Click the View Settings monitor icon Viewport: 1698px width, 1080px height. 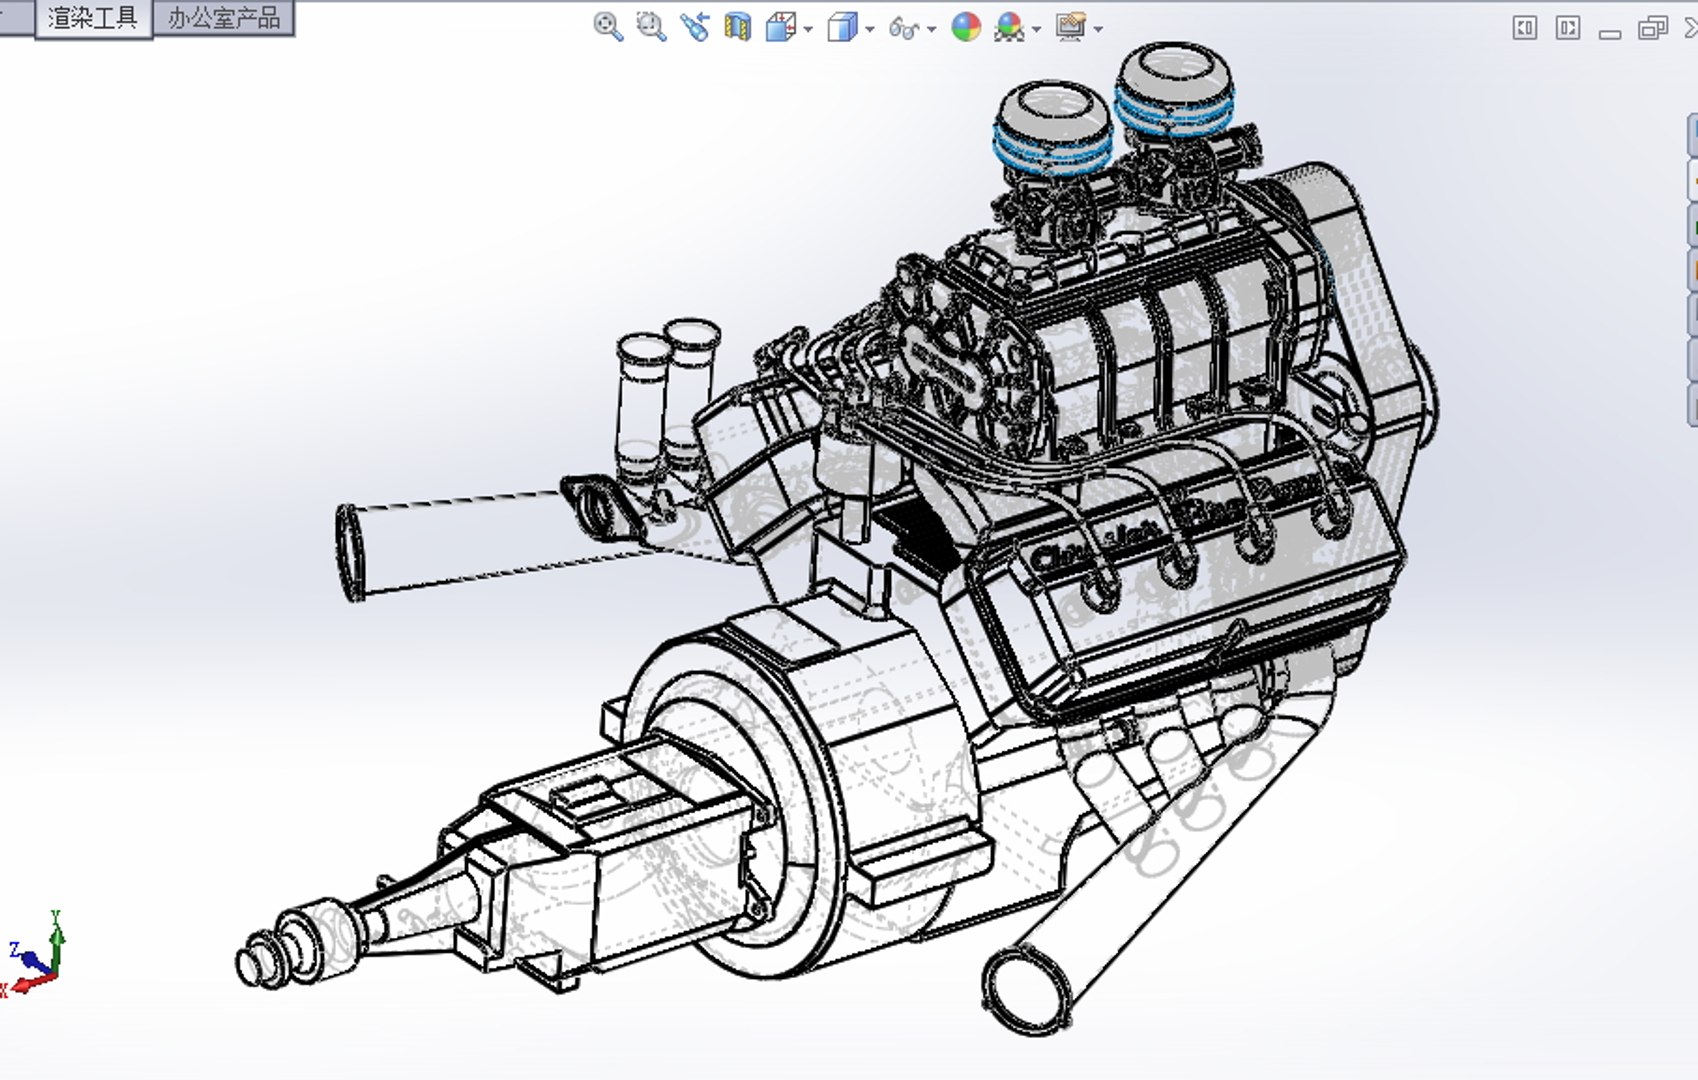[x=1070, y=27]
